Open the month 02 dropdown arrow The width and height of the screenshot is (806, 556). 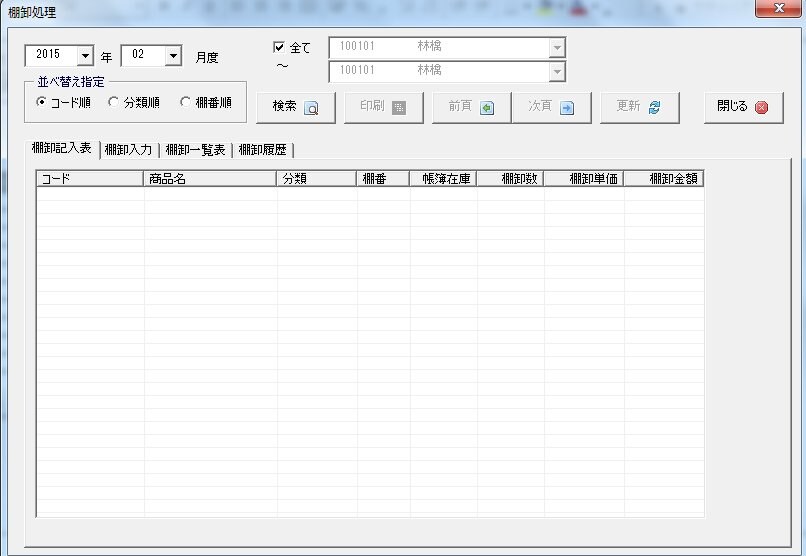click(x=174, y=55)
